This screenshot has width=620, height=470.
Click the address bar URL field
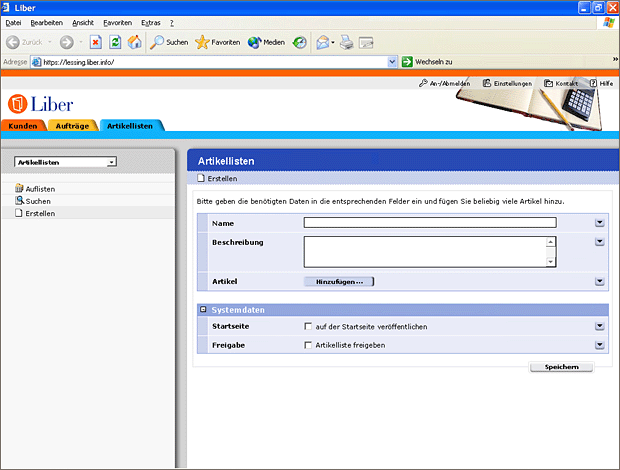tap(214, 62)
